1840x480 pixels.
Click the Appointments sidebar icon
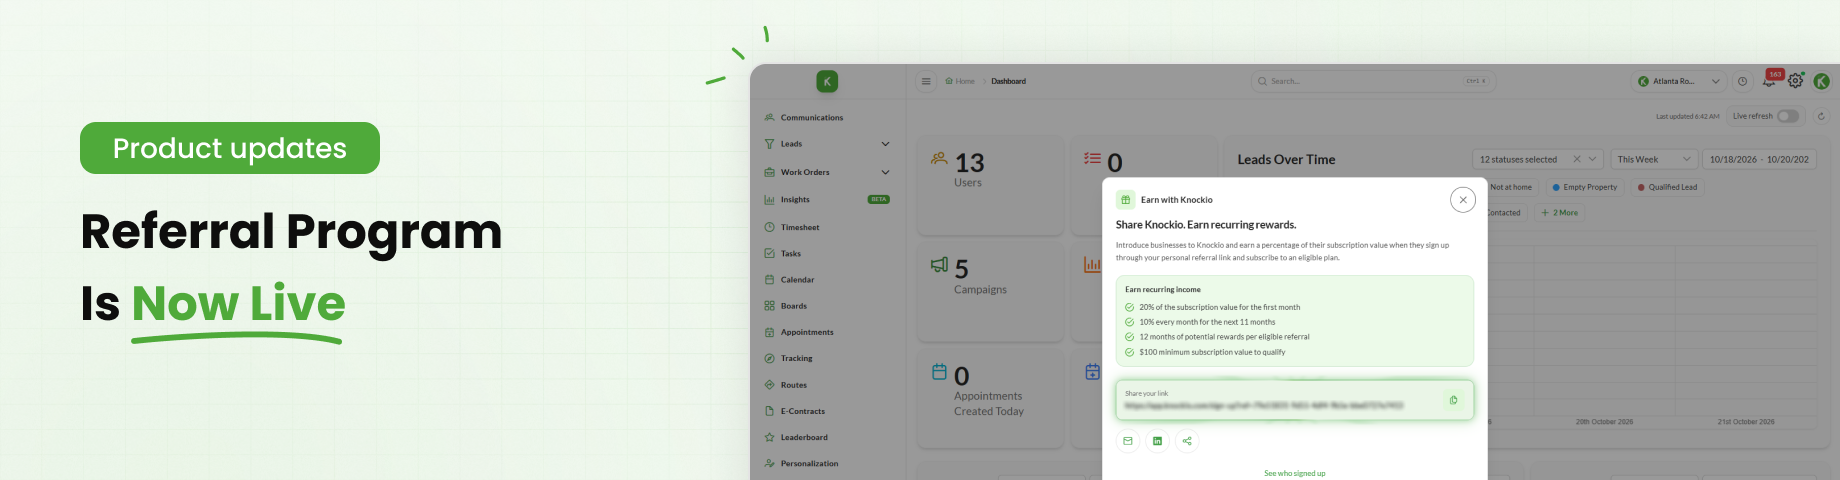[769, 332]
